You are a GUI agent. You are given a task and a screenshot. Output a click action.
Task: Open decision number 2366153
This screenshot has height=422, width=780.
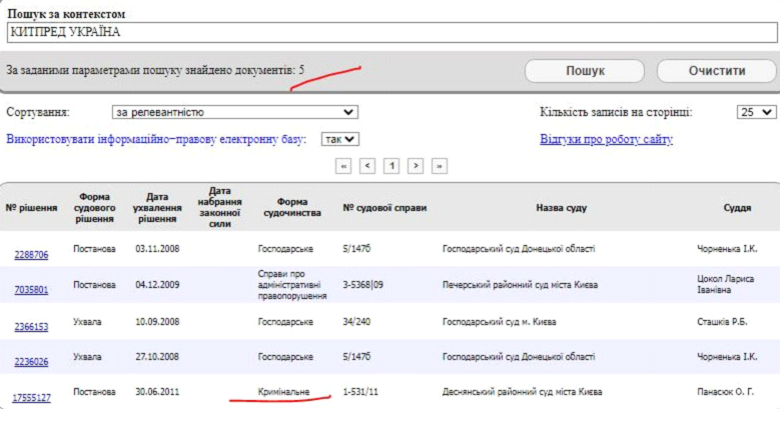(x=31, y=326)
